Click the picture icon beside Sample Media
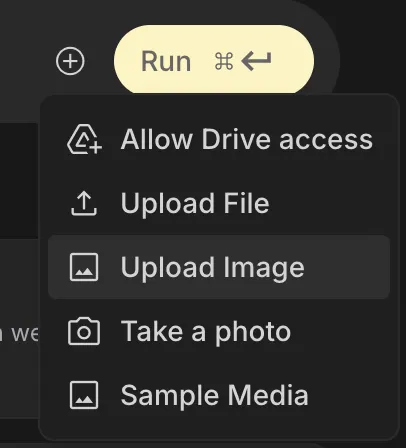 [x=84, y=395]
